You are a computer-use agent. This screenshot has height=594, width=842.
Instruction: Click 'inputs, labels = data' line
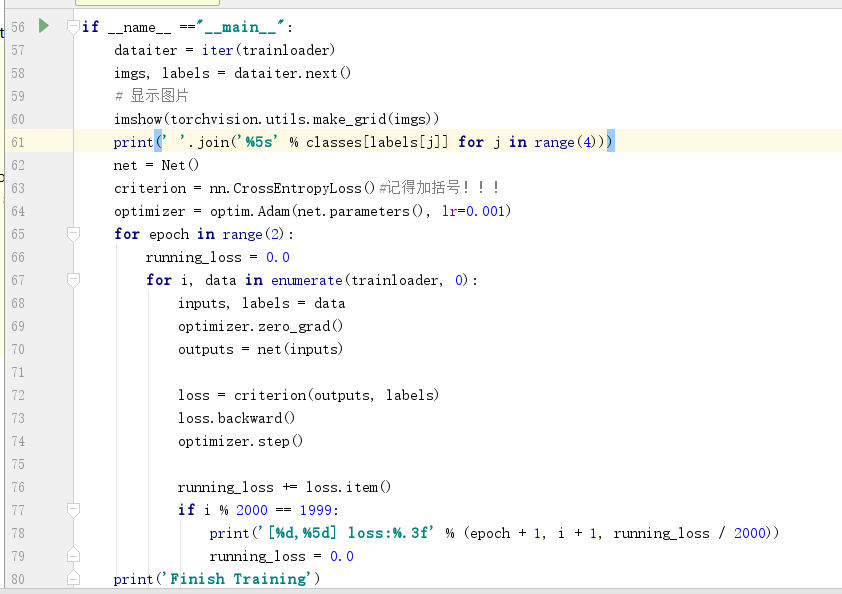tap(262, 303)
